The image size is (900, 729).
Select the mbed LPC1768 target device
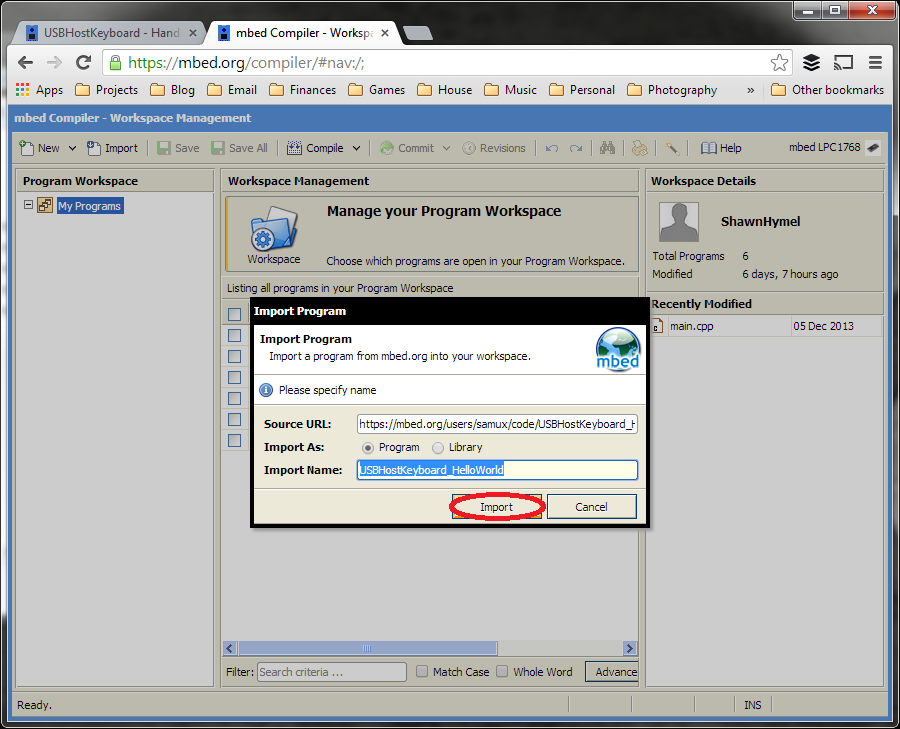(x=834, y=148)
